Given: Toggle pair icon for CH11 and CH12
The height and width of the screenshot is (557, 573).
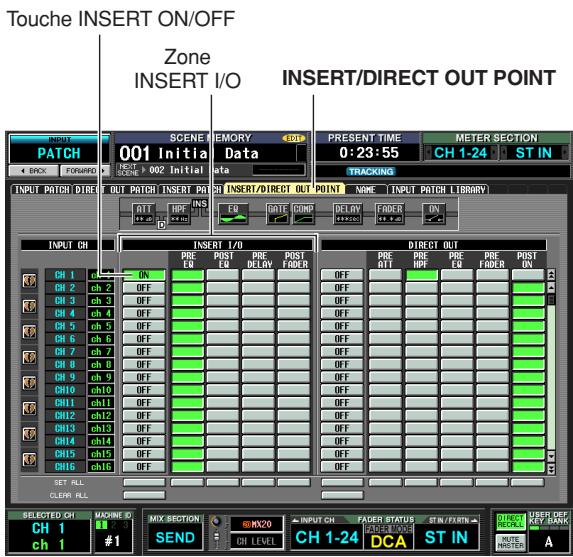Looking at the screenshot, I should coord(29,409).
